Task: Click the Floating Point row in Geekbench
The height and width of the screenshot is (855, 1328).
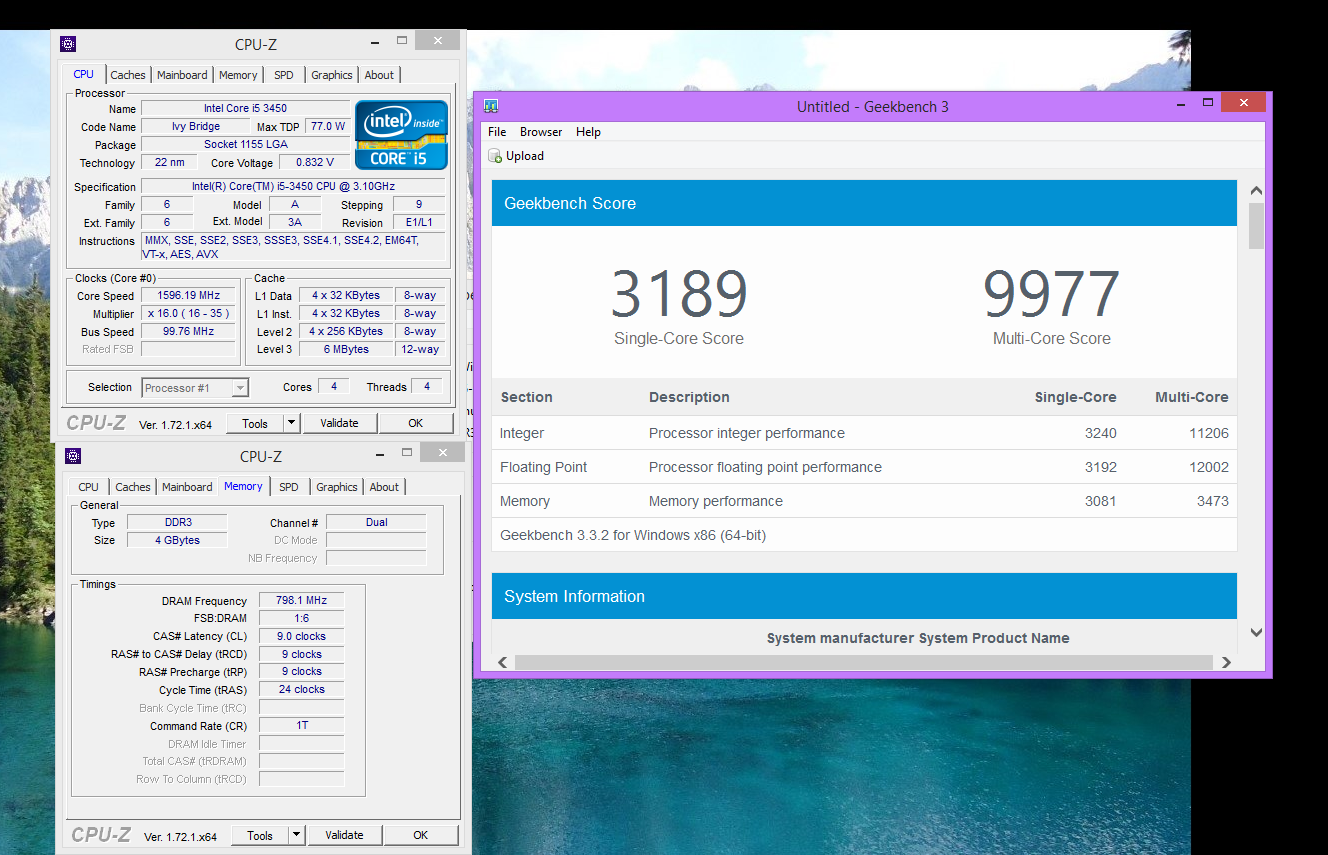Action: [x=864, y=467]
